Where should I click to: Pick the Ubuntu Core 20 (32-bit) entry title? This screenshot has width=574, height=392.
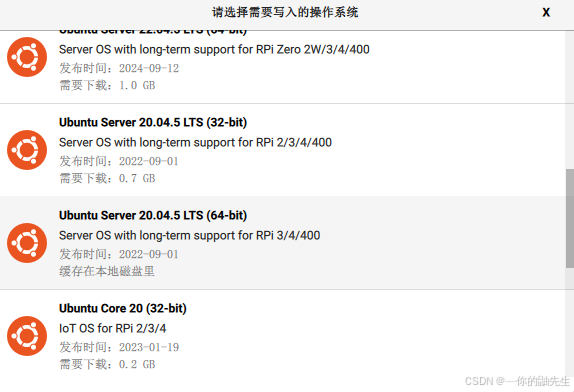pos(123,308)
